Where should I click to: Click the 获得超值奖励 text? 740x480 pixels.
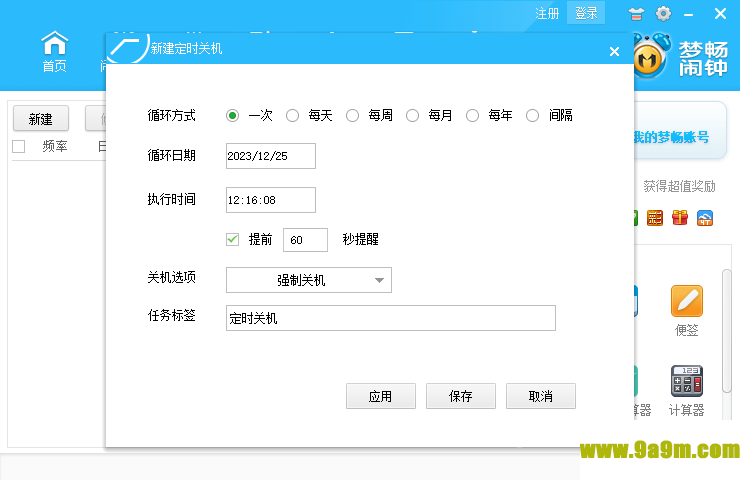pos(679,186)
